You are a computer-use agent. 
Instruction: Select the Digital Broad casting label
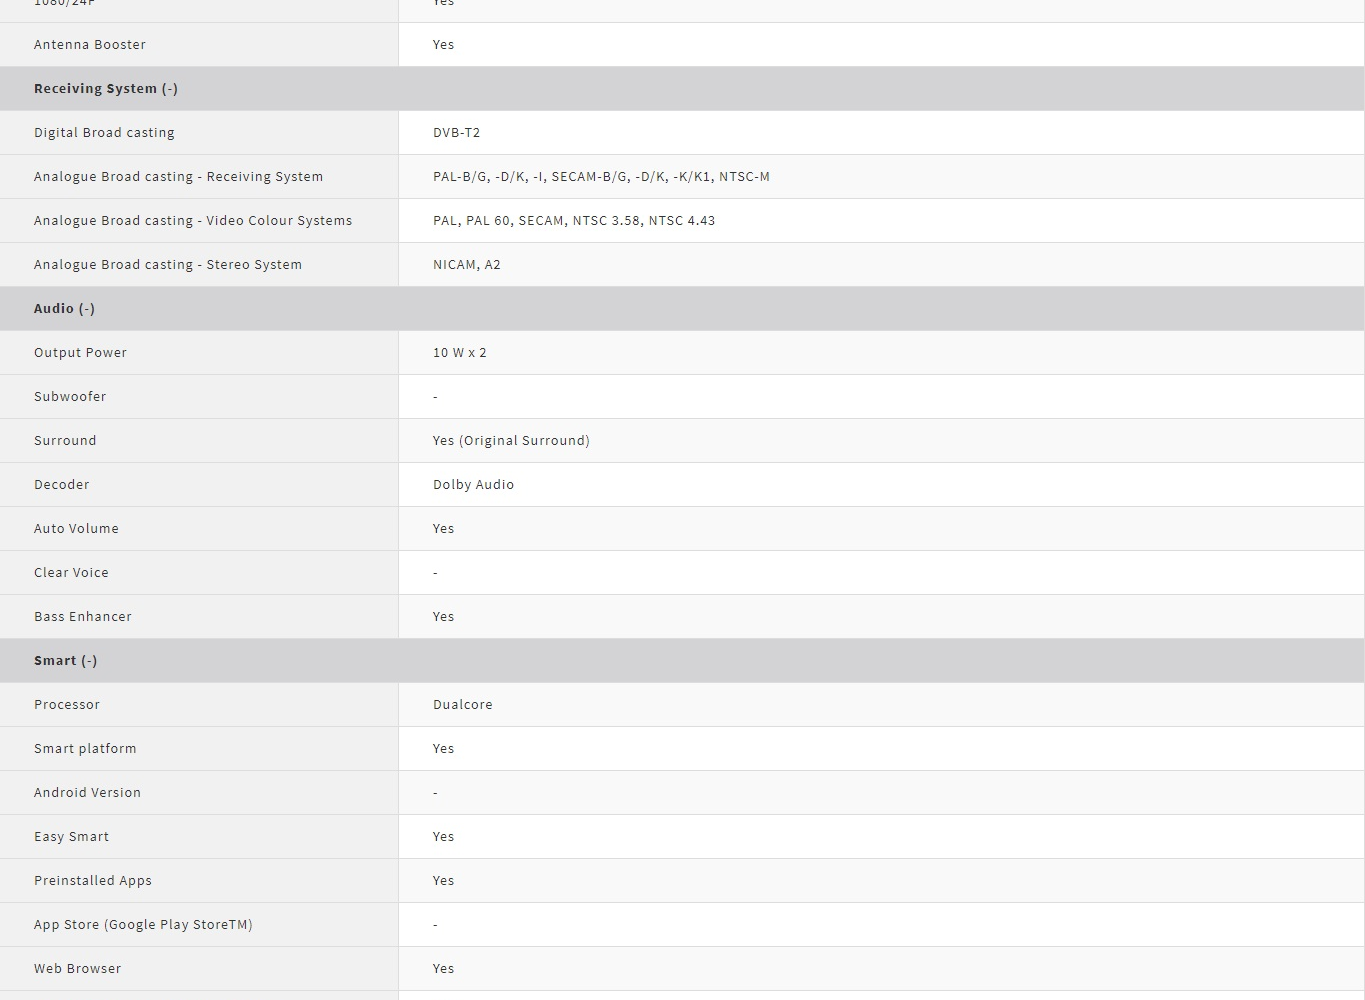(x=104, y=133)
